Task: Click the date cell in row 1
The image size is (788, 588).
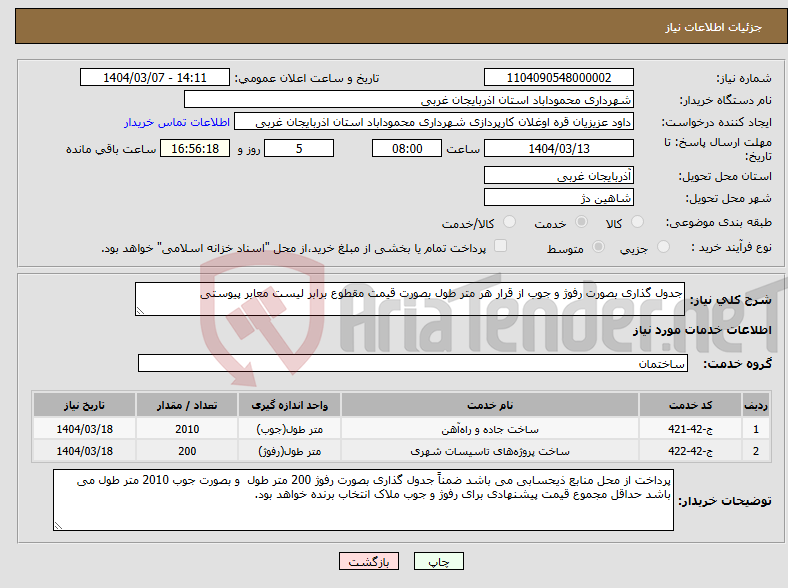Action: 84,429
